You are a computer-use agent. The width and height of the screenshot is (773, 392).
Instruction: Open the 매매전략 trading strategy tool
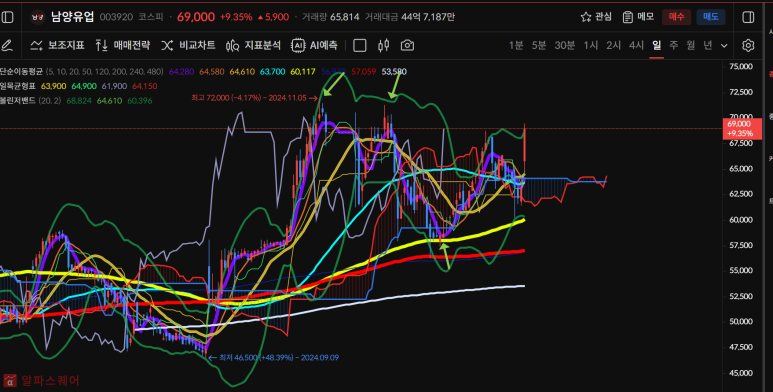pyautogui.click(x=123, y=45)
